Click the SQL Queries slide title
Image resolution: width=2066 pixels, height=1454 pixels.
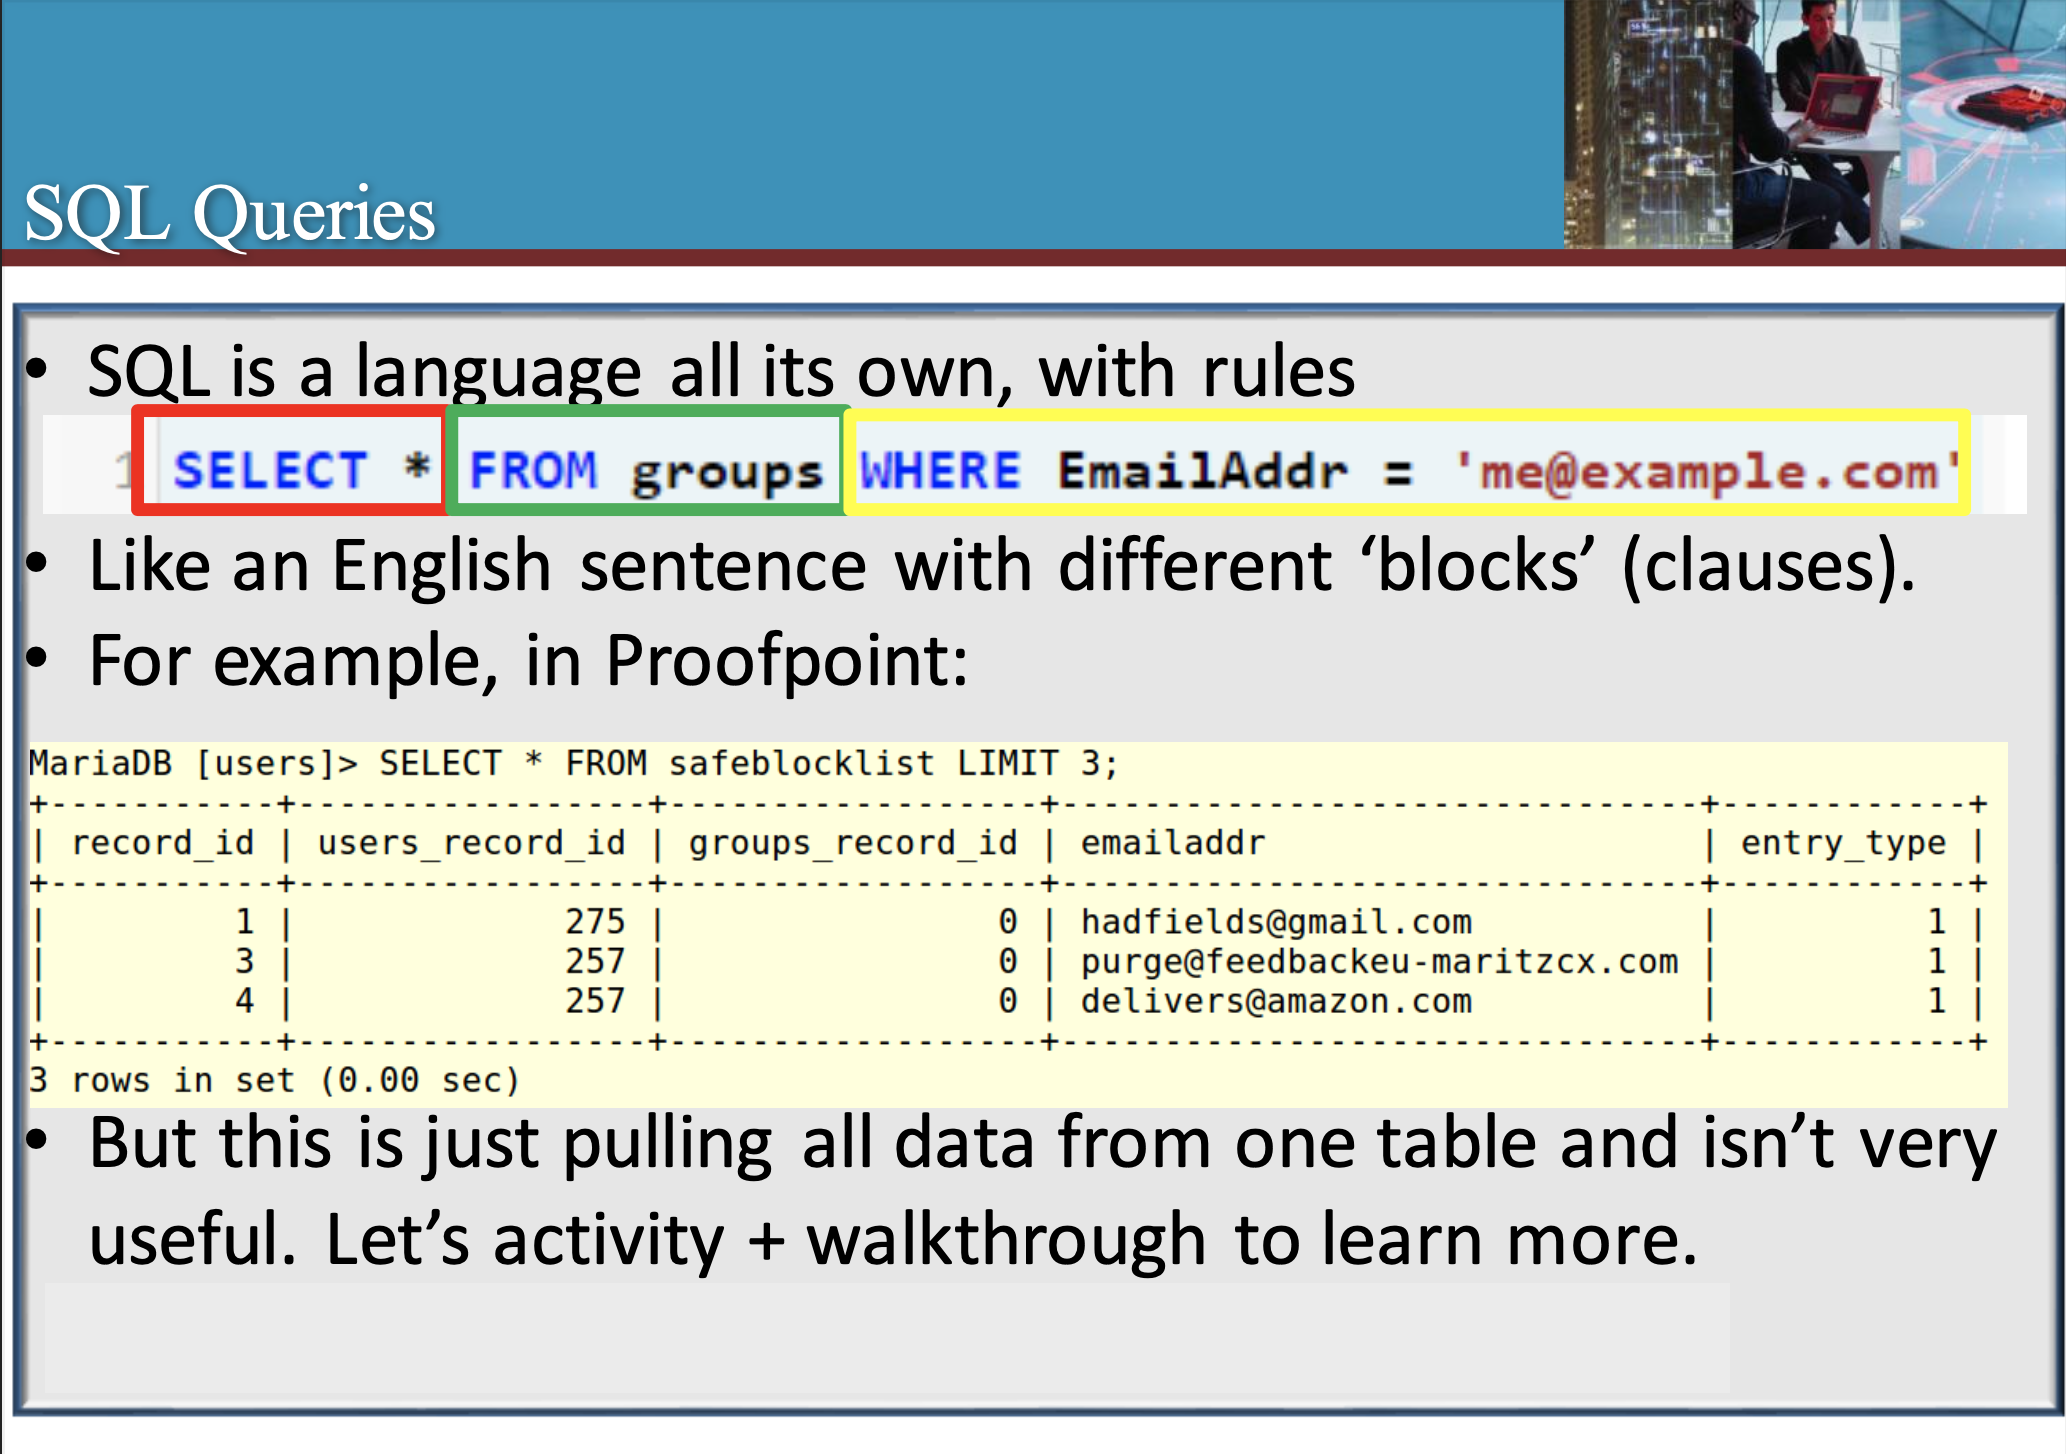pos(228,210)
